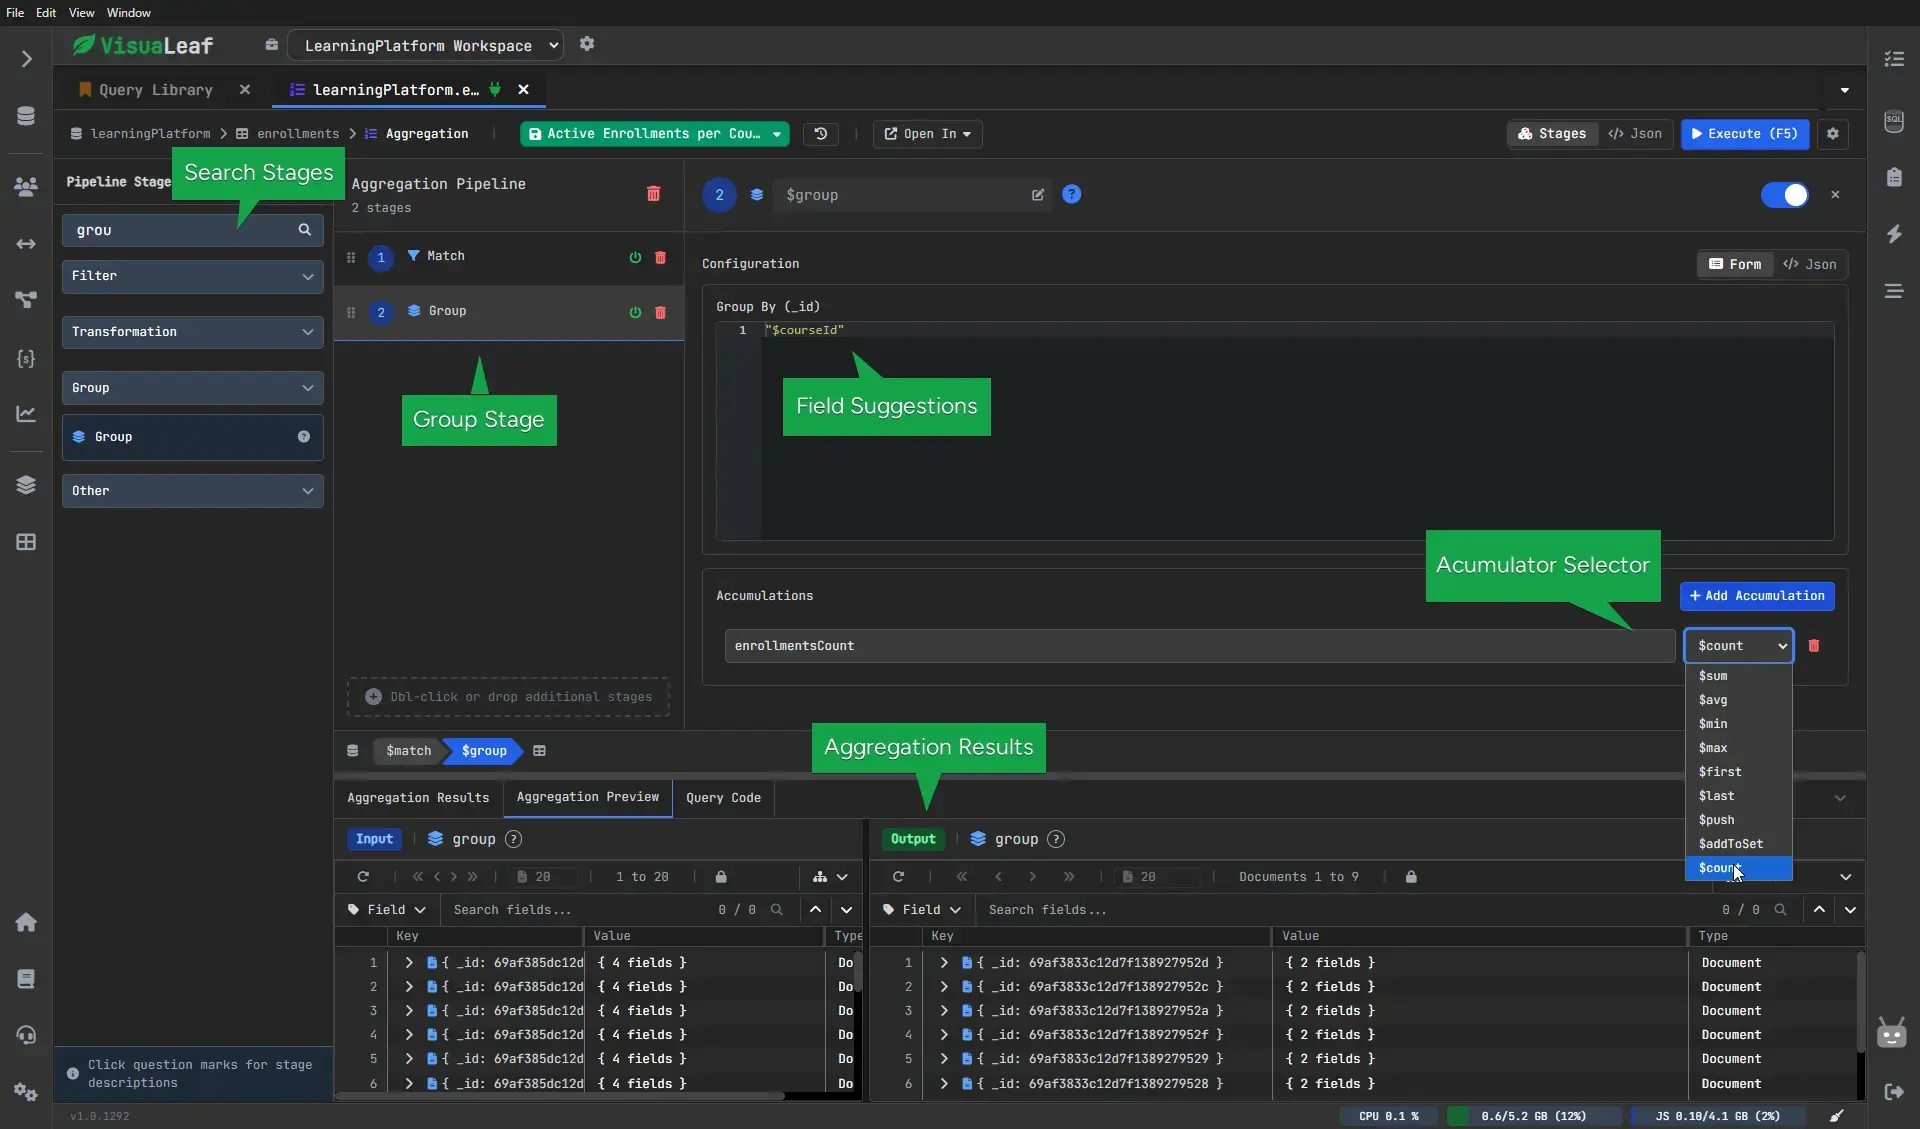The height and width of the screenshot is (1129, 1920).
Task: Open the Analytics chart panel in left sidebar
Action: (x=26, y=413)
